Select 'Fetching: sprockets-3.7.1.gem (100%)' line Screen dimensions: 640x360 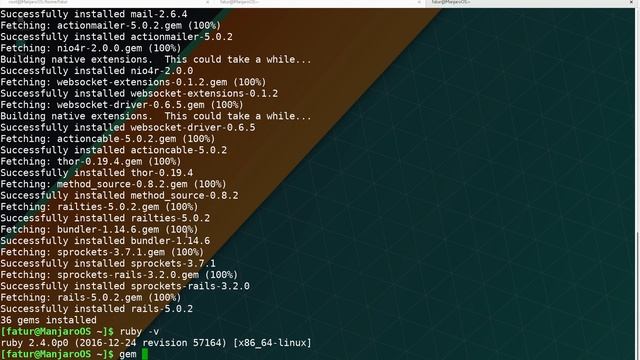(102, 252)
